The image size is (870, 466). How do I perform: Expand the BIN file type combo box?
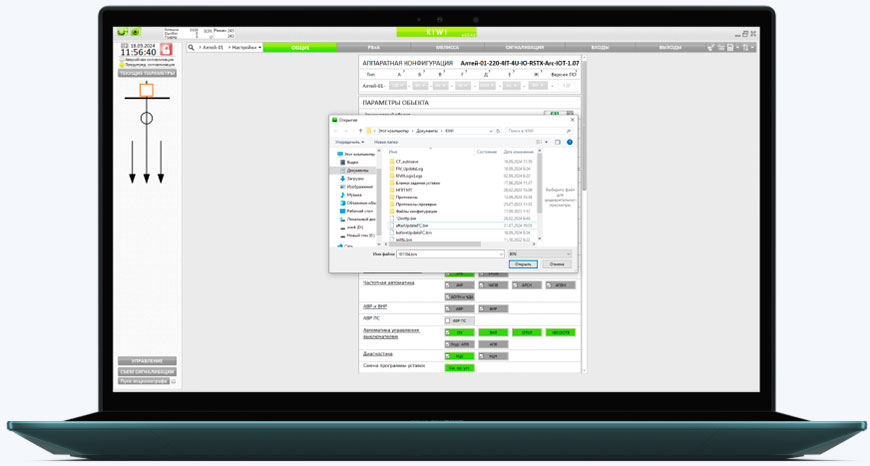pyautogui.click(x=539, y=254)
